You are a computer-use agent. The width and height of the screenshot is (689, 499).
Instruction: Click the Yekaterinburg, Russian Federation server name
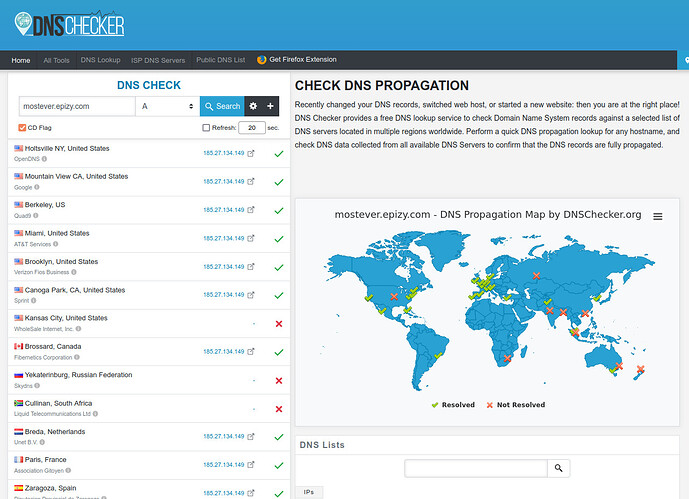[x=78, y=375]
